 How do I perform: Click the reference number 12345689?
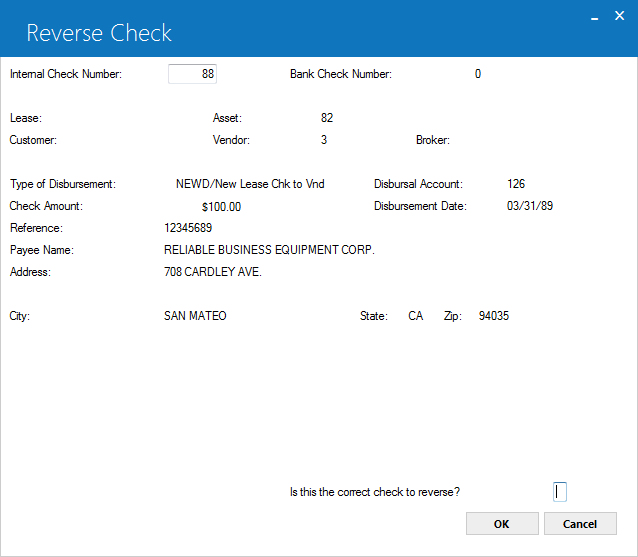(188, 228)
